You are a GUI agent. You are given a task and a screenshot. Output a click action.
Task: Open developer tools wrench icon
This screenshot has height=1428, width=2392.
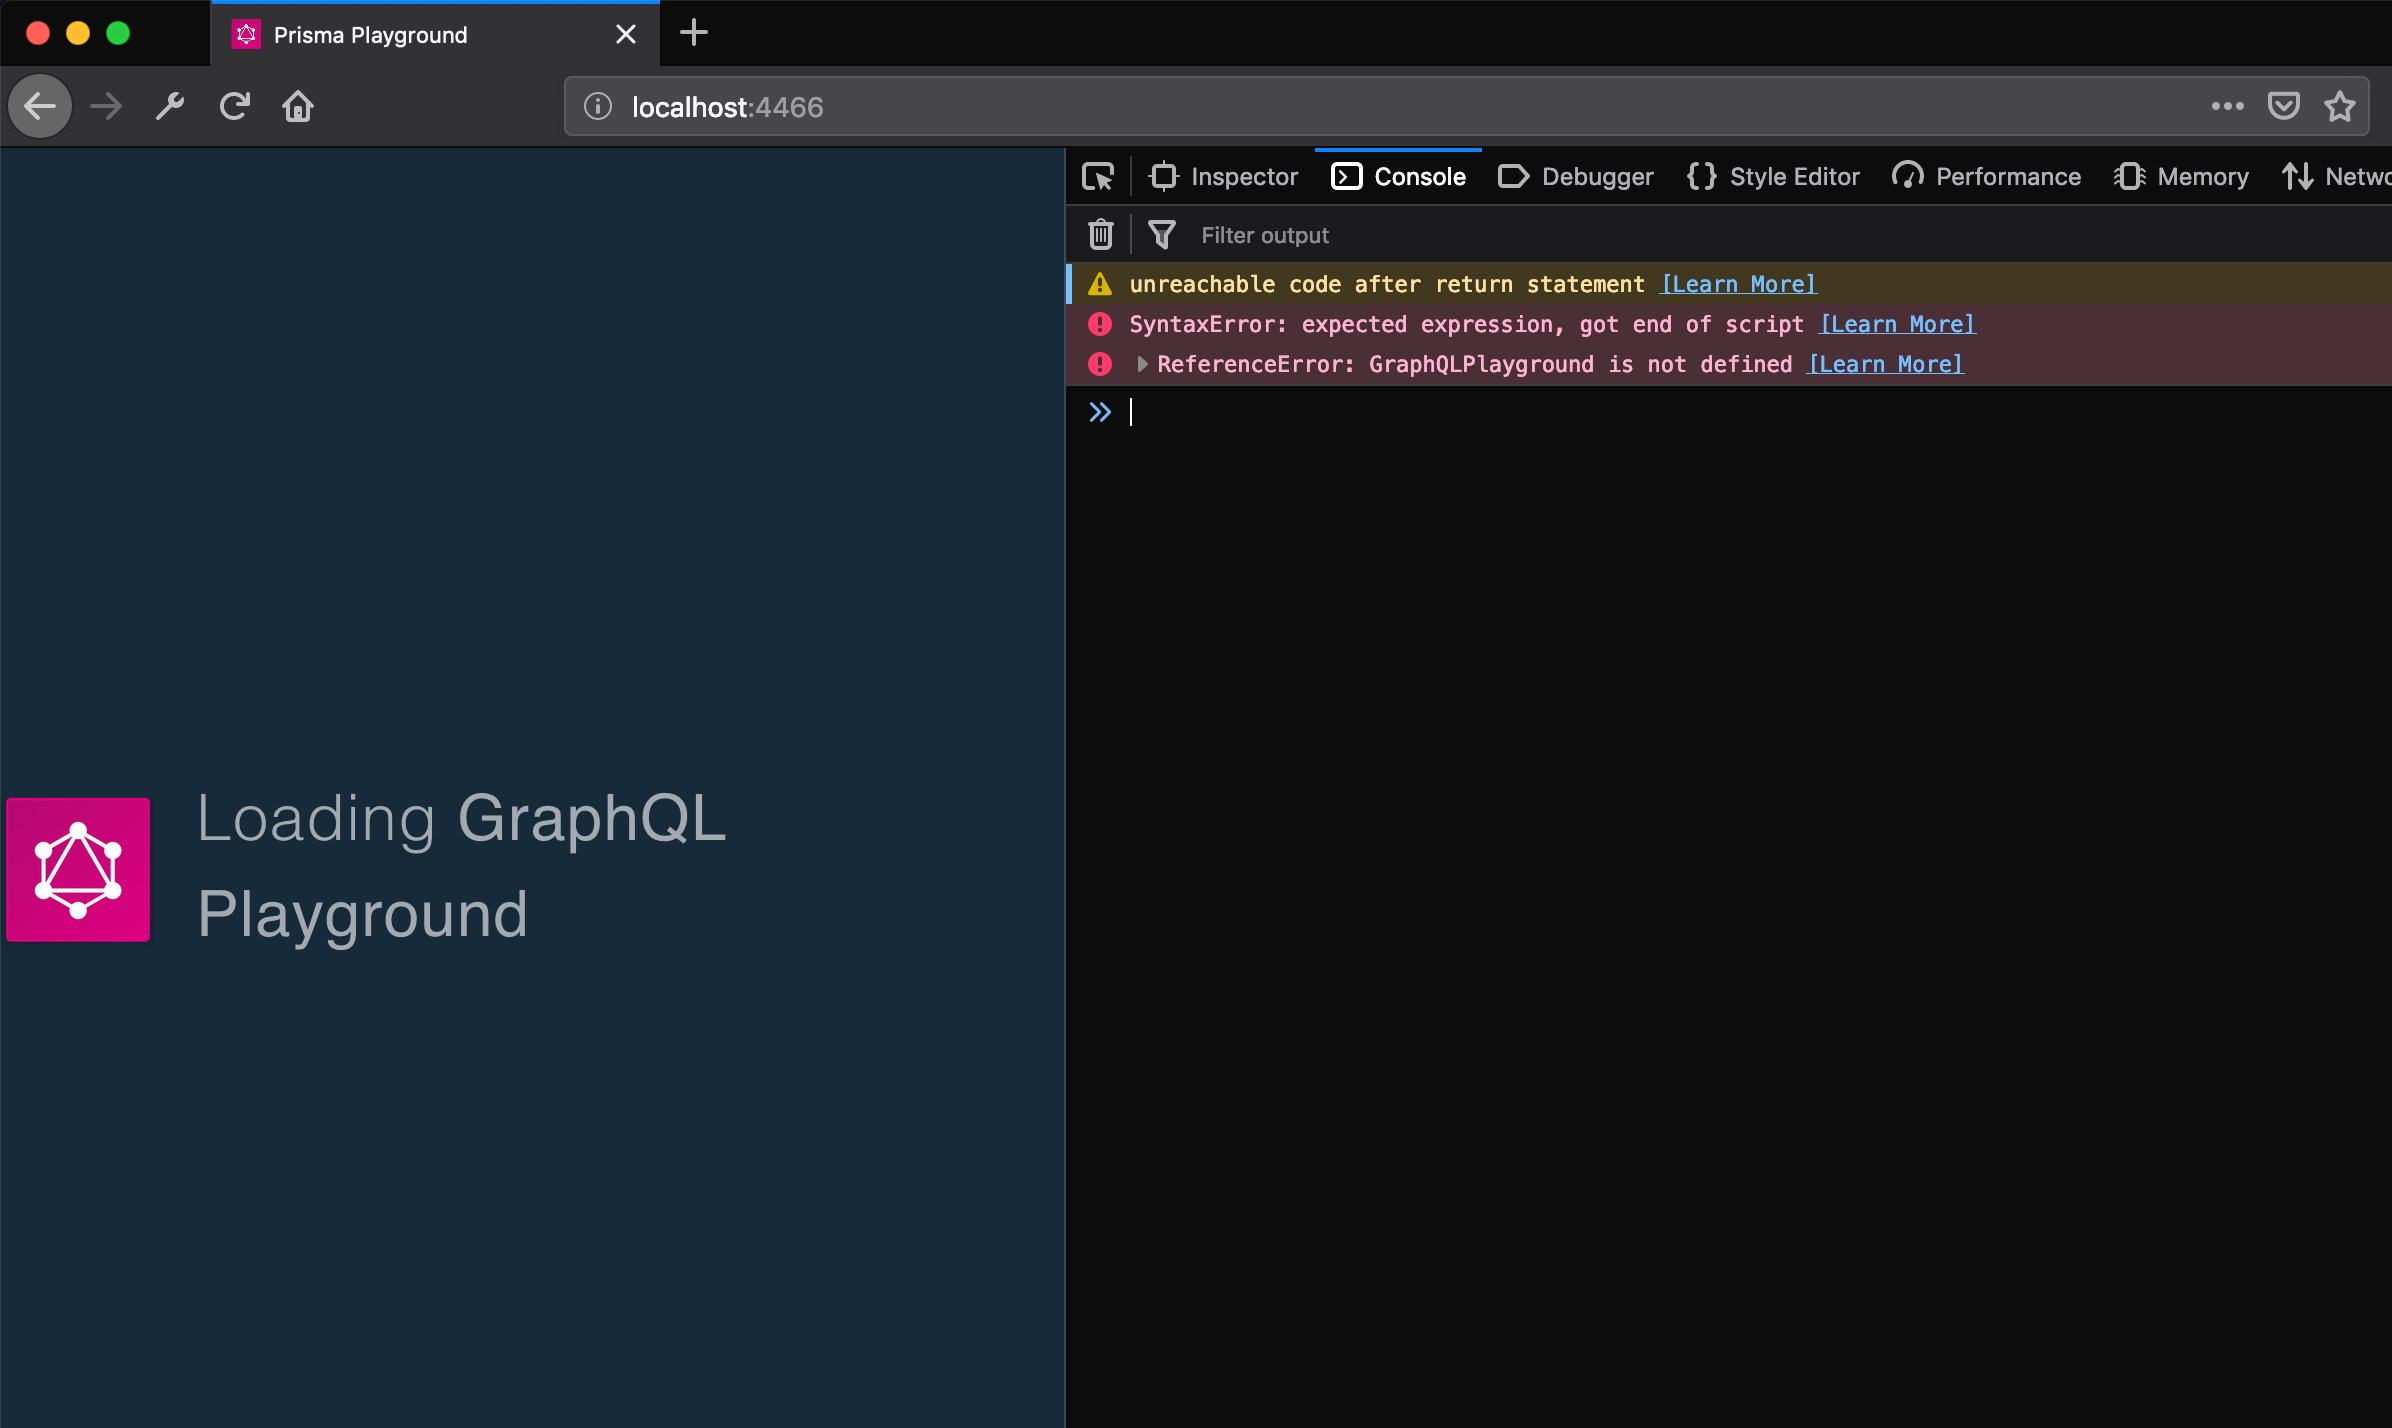coord(170,106)
